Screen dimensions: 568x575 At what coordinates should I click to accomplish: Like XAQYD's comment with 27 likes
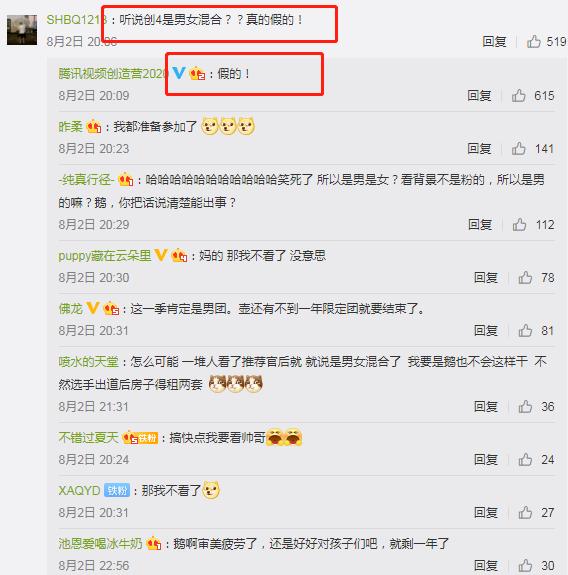[x=525, y=512]
